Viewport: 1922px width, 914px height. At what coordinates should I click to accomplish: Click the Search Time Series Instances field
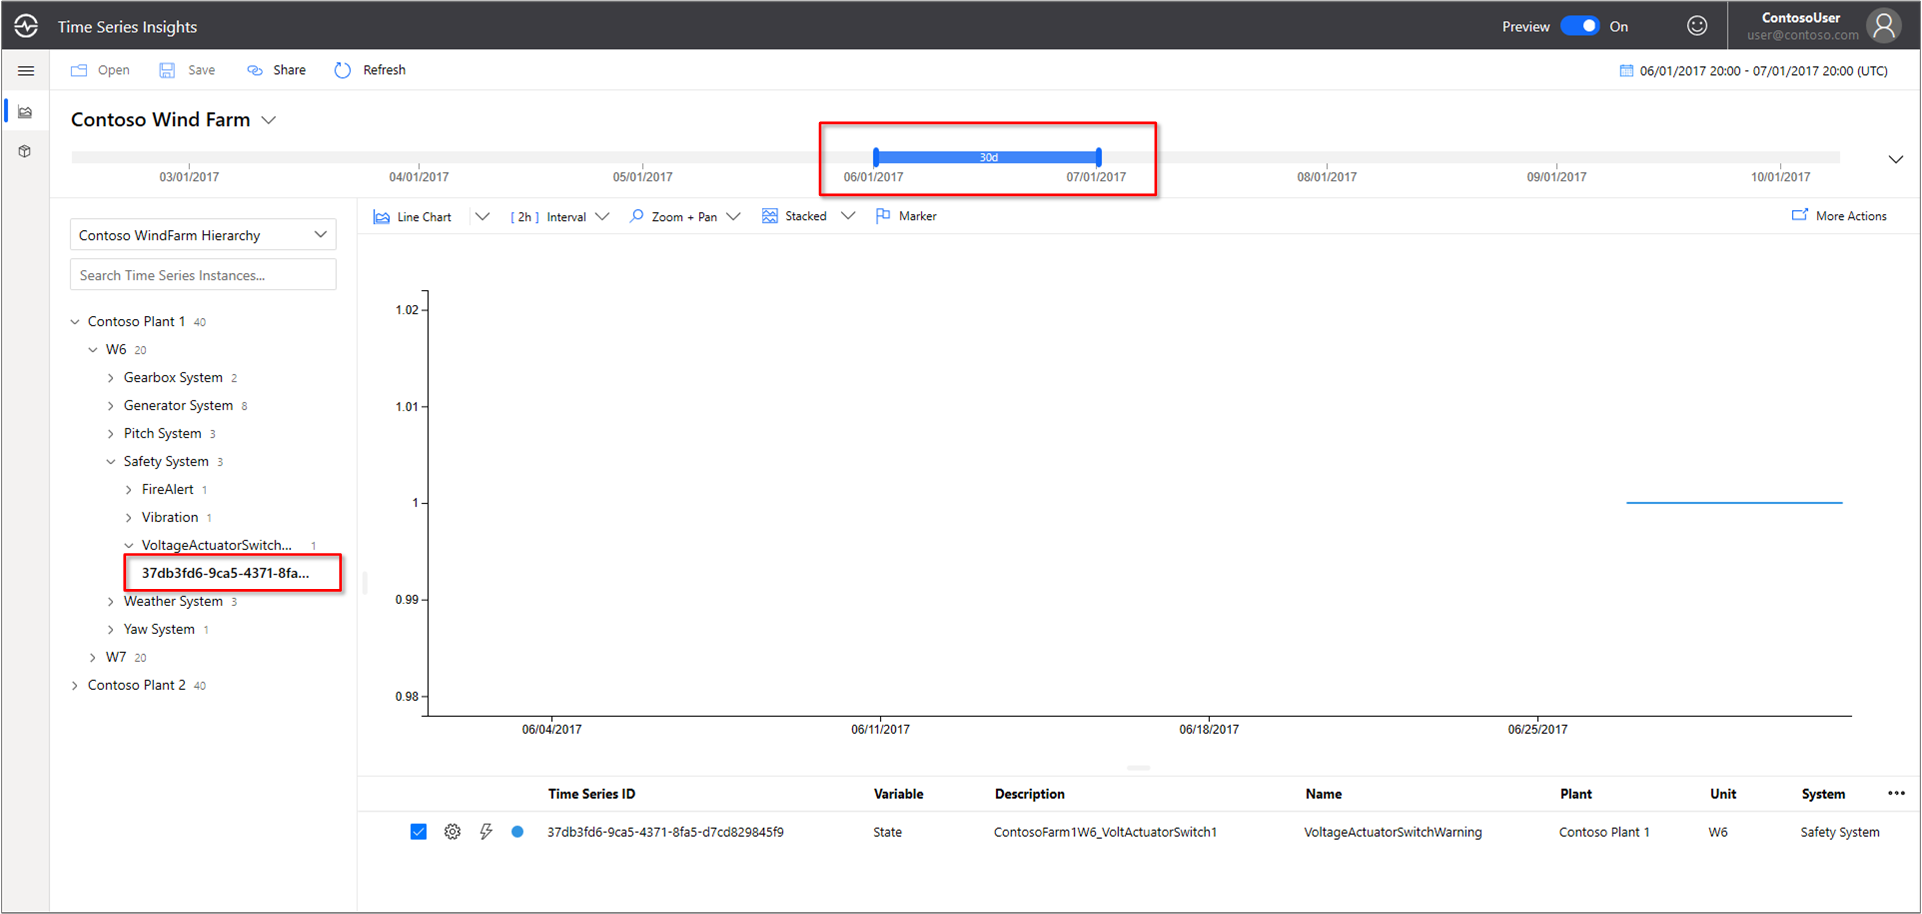tap(202, 274)
